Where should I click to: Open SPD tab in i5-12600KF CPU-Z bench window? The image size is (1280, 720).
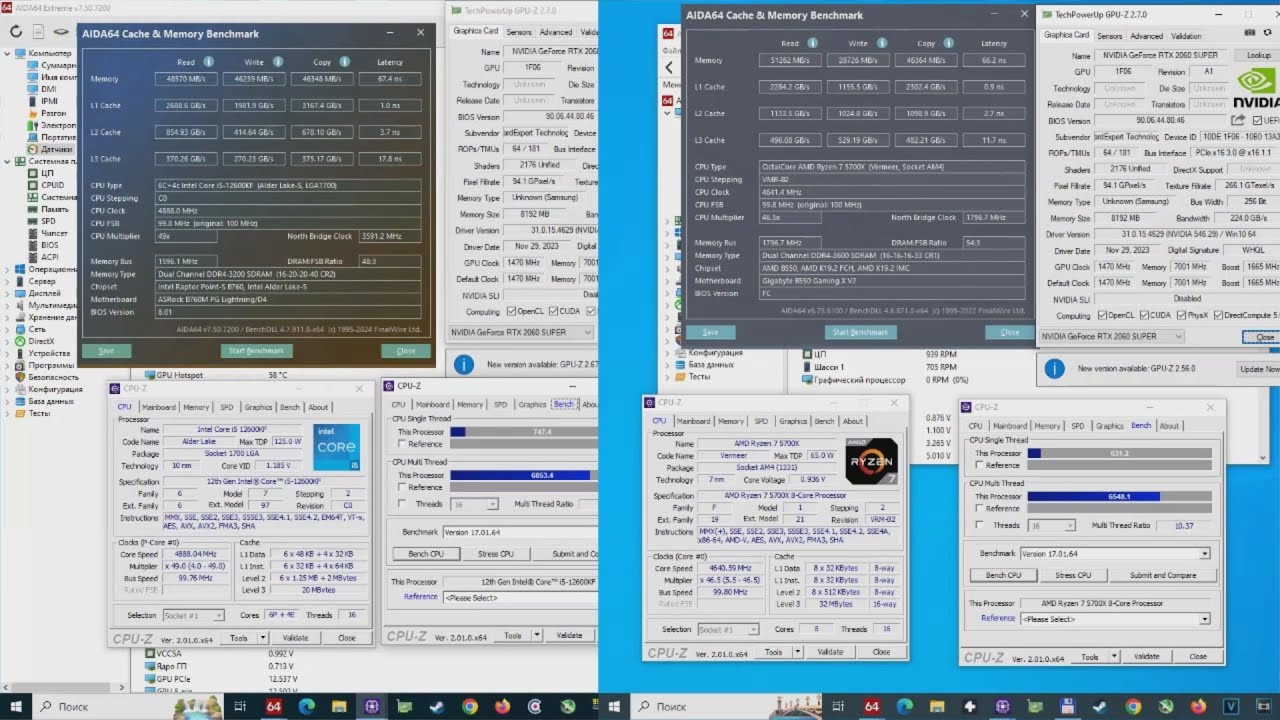pos(500,404)
